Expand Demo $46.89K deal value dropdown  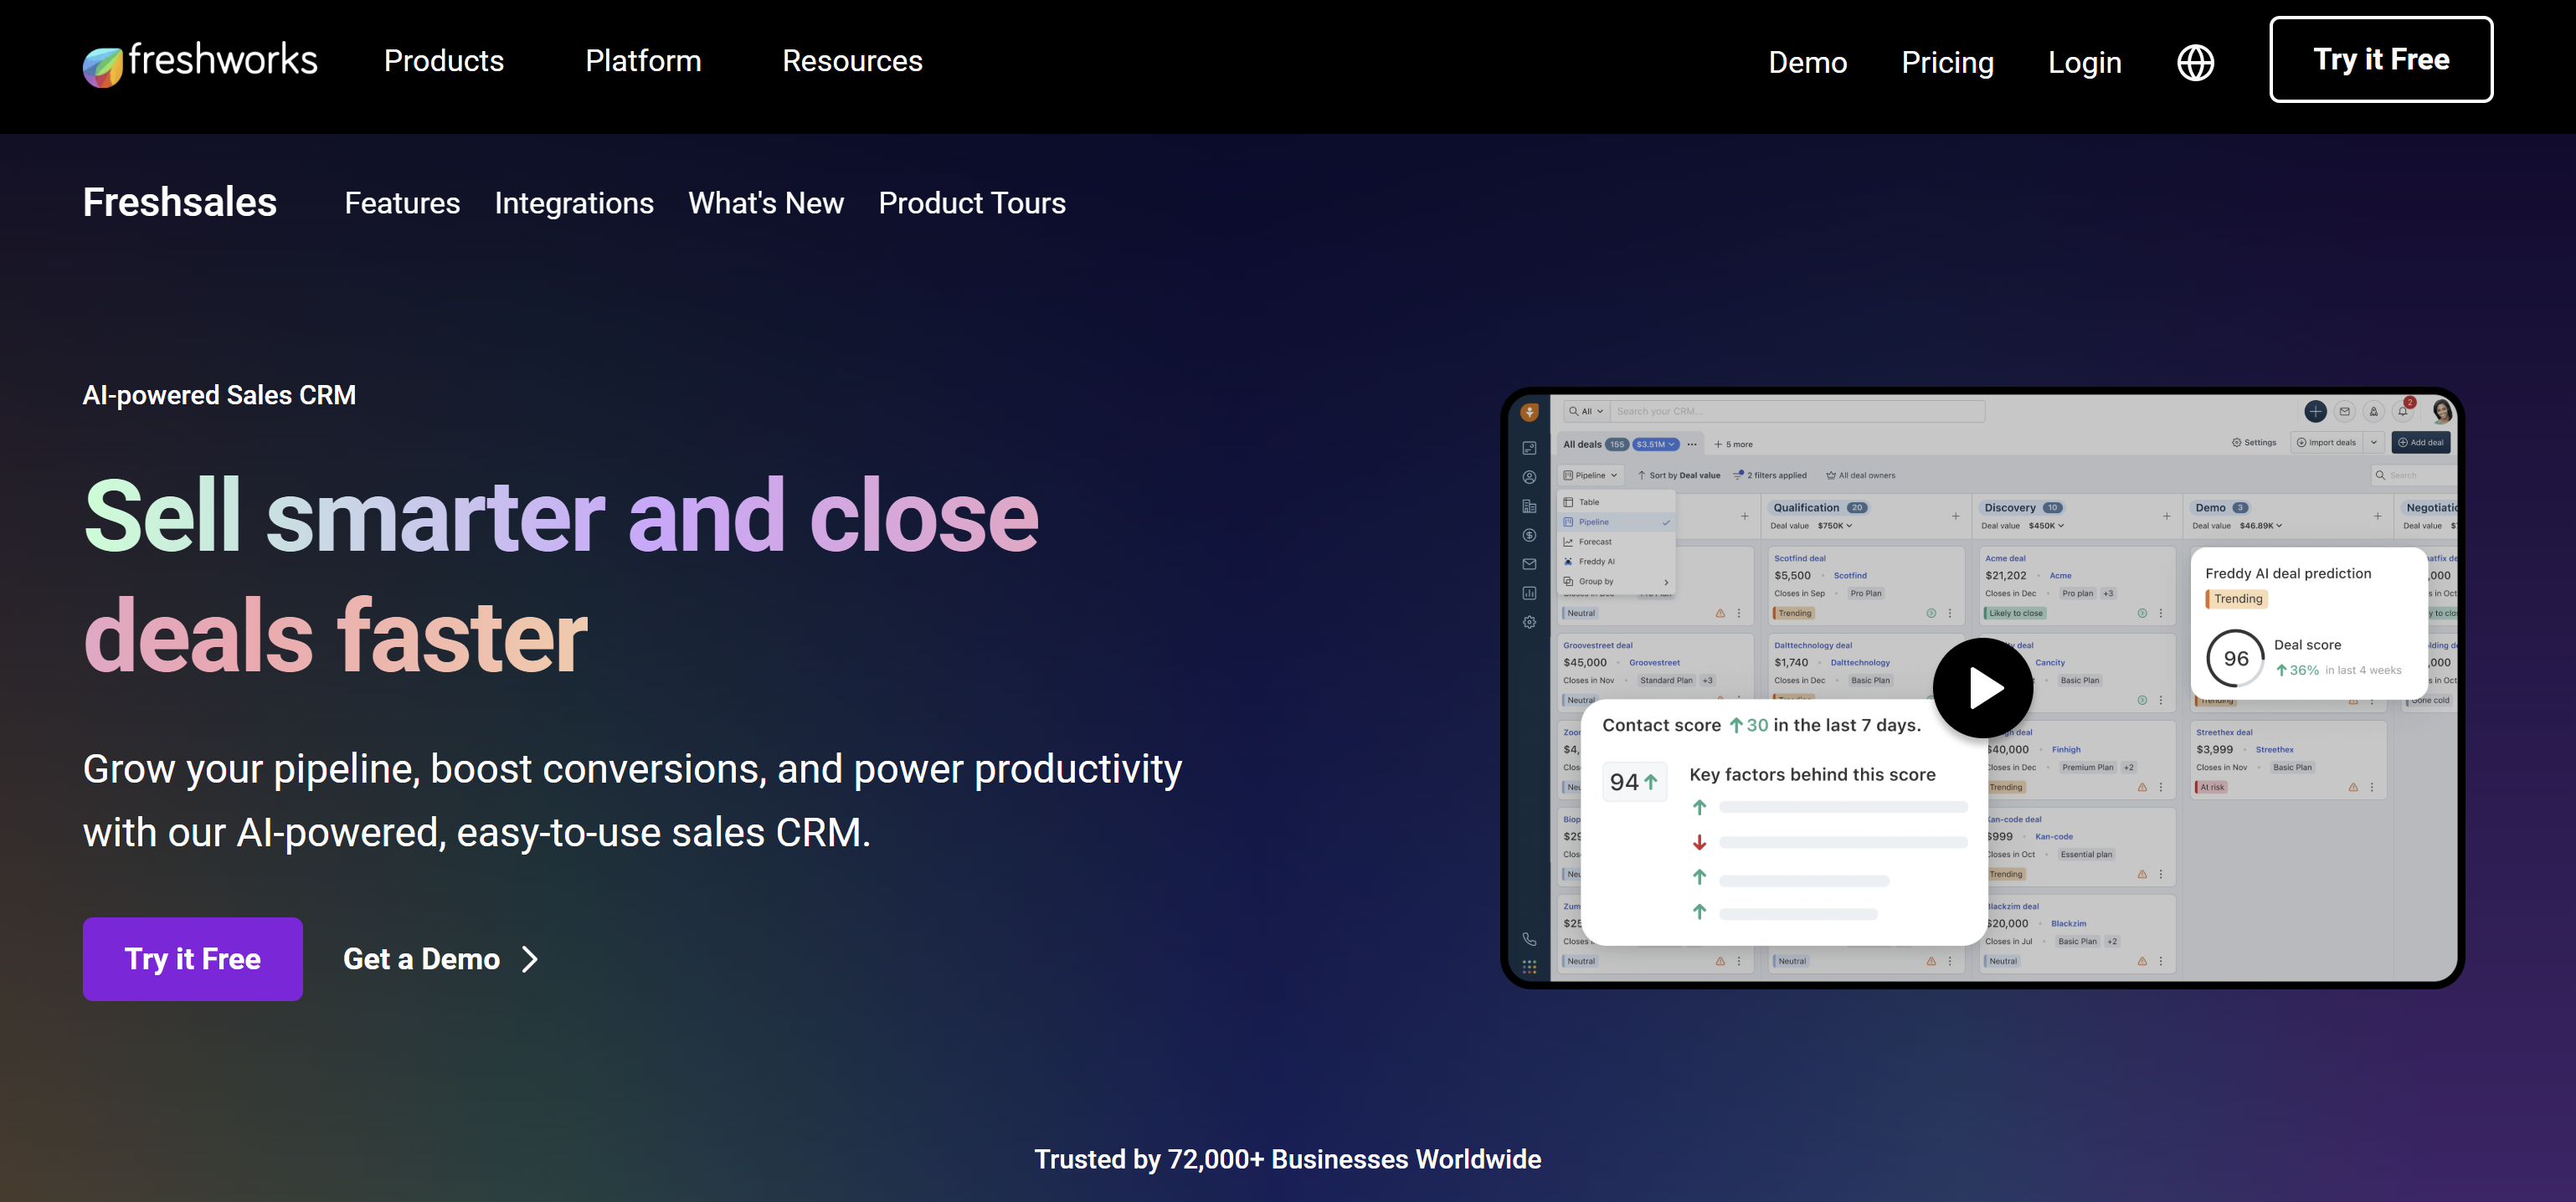(x=2261, y=526)
